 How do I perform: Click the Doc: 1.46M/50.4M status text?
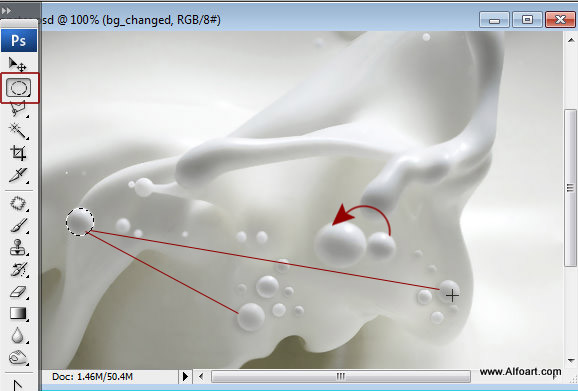tap(92, 377)
